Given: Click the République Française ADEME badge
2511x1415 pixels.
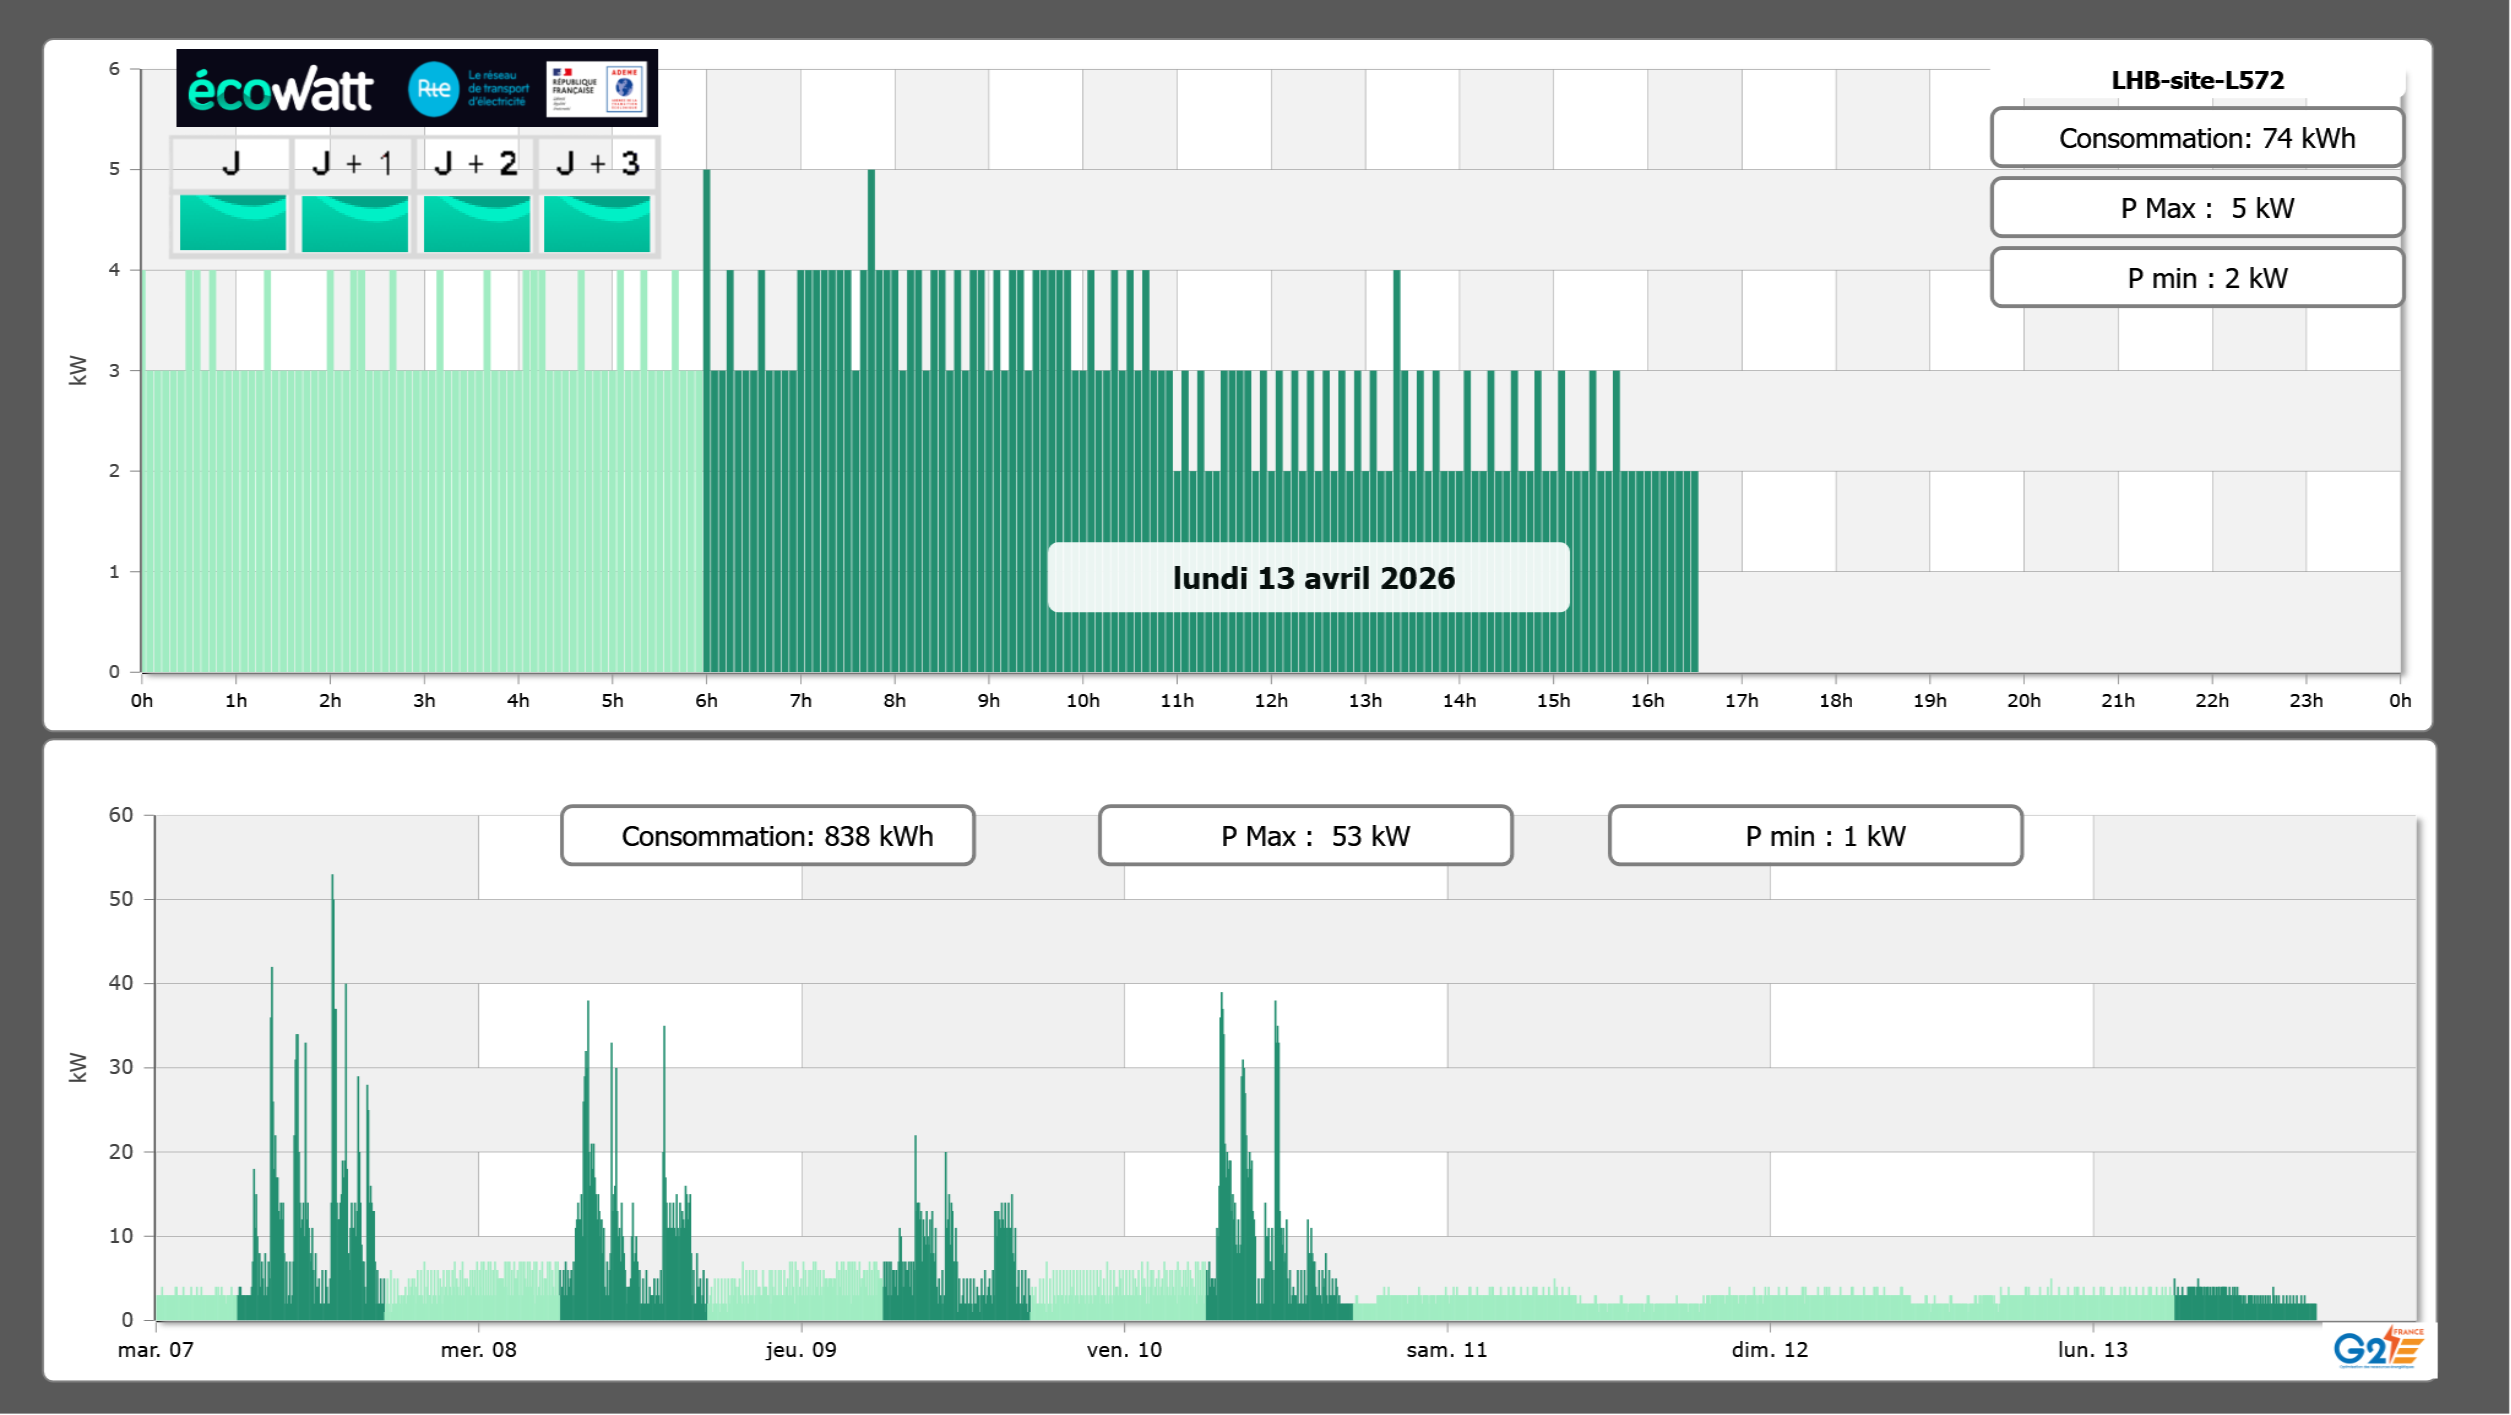Looking at the screenshot, I should (x=597, y=89).
